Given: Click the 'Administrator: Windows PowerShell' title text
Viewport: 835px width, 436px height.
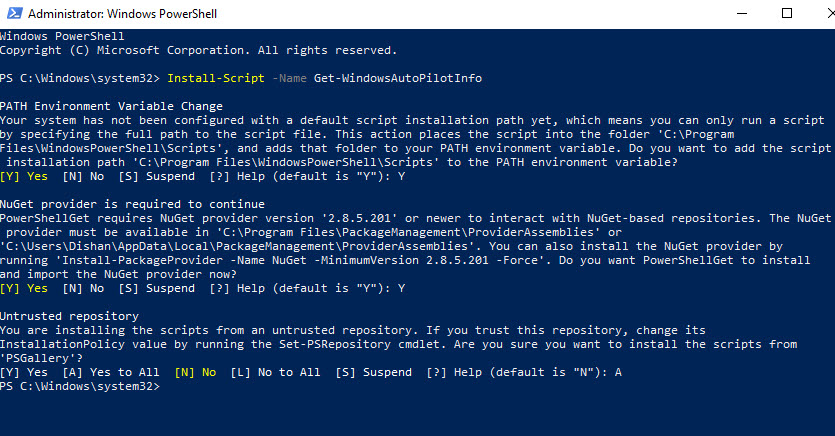Looking at the screenshot, I should (x=122, y=14).
